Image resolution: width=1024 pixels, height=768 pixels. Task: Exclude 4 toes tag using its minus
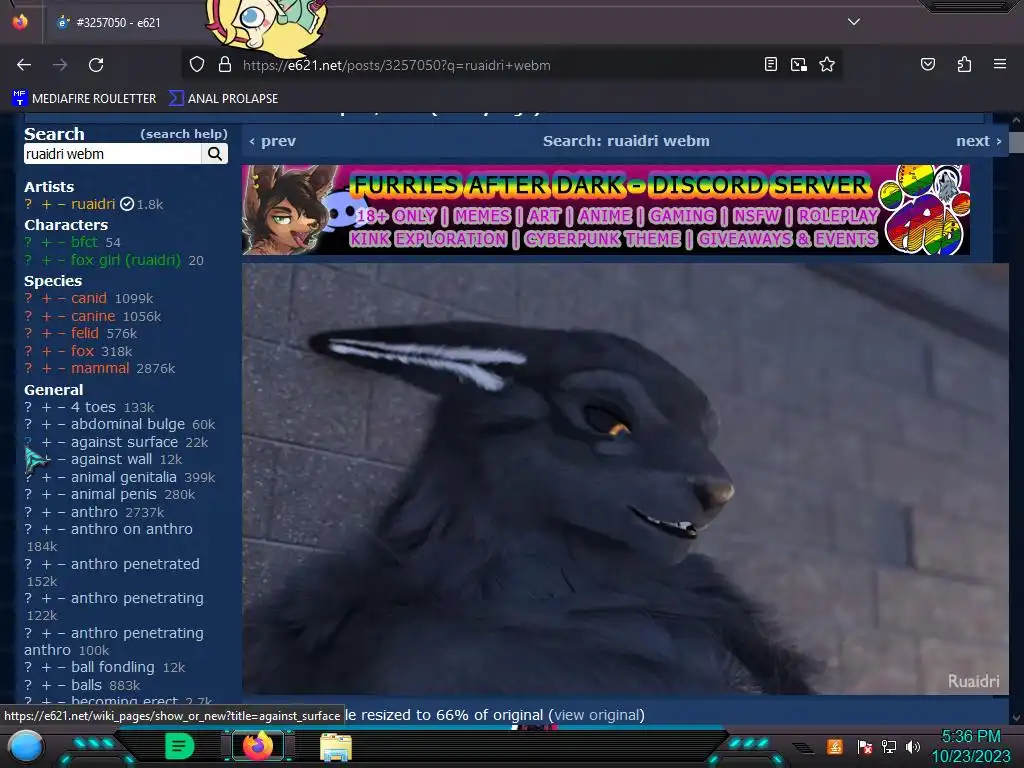[61, 408]
